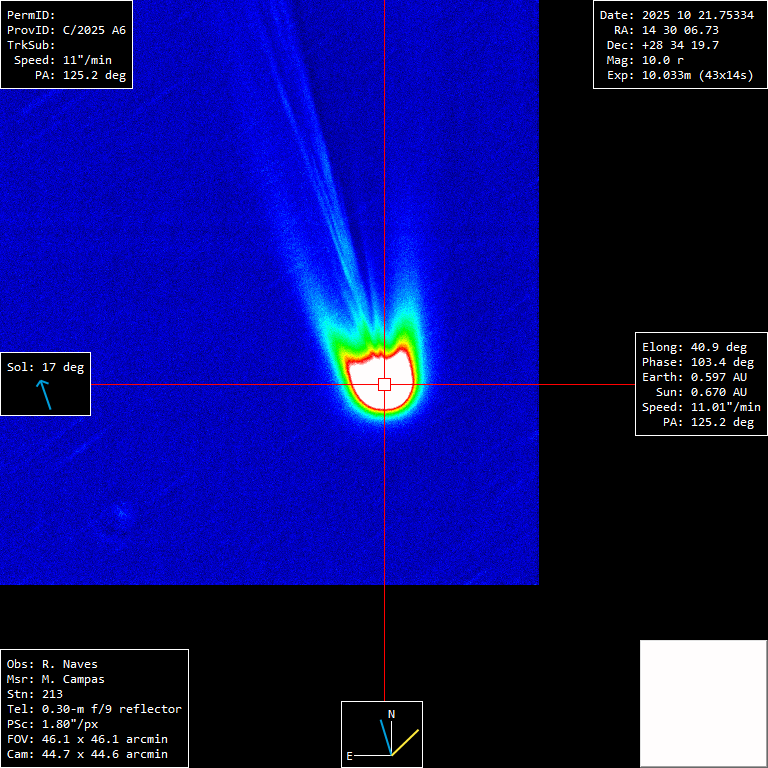Viewport: 768px width, 768px height.
Task: Click the white square marker at crosshair center
Action: click(x=384, y=384)
